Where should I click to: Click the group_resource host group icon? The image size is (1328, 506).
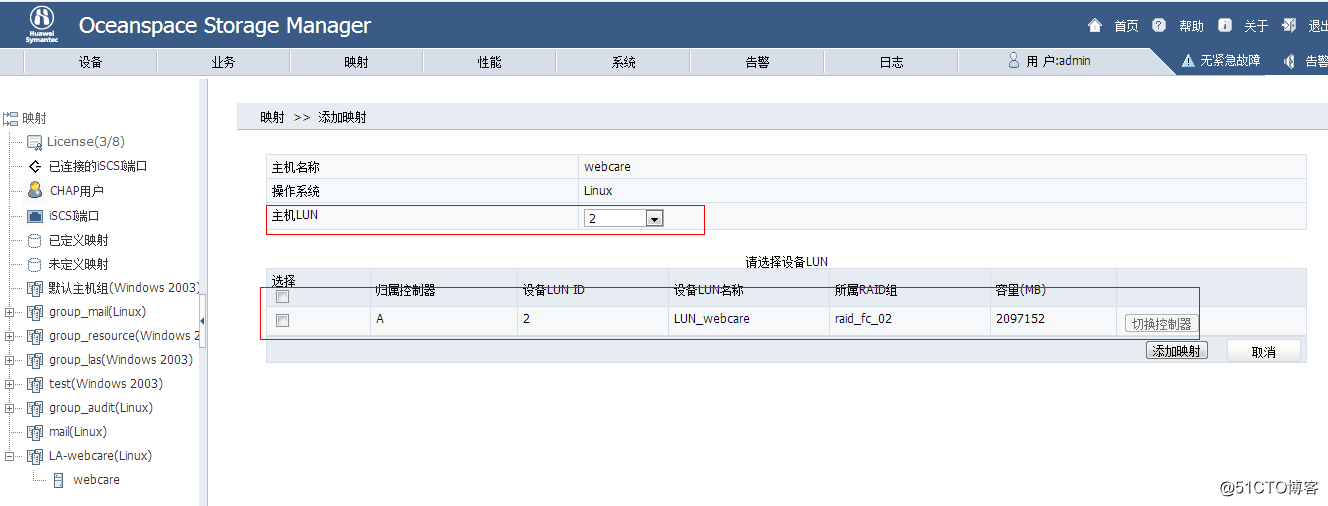(35, 336)
